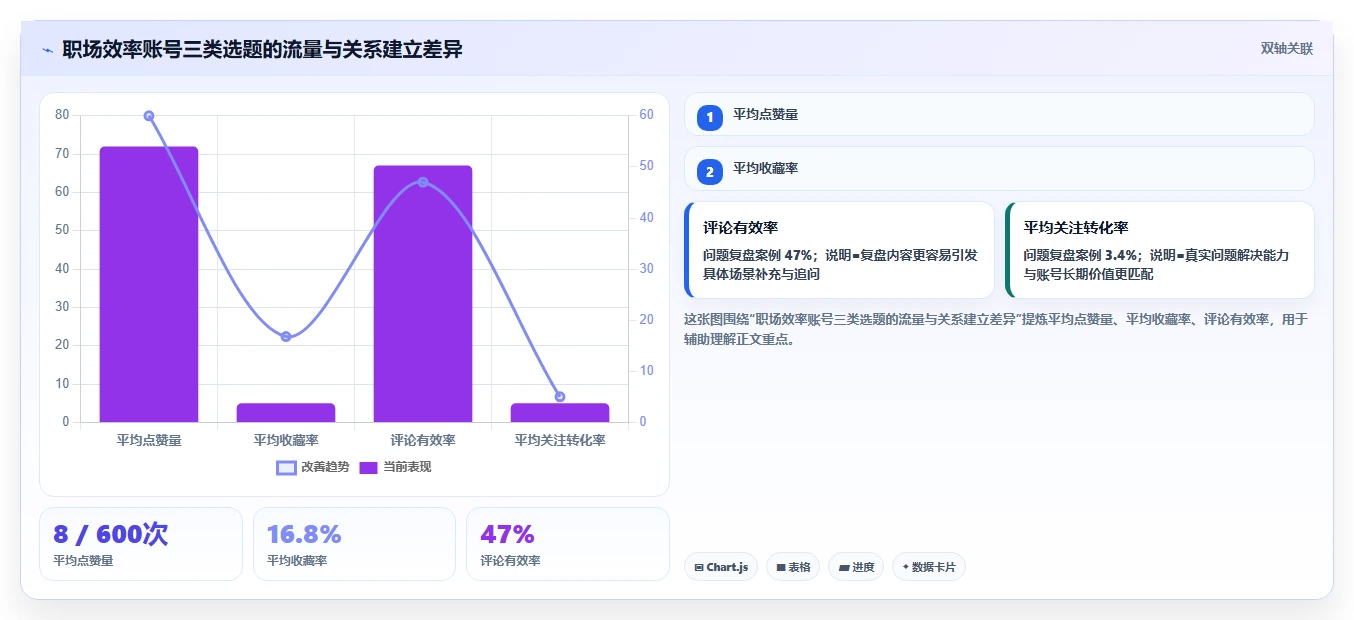Click line point above 平均点赞量

(x=149, y=116)
